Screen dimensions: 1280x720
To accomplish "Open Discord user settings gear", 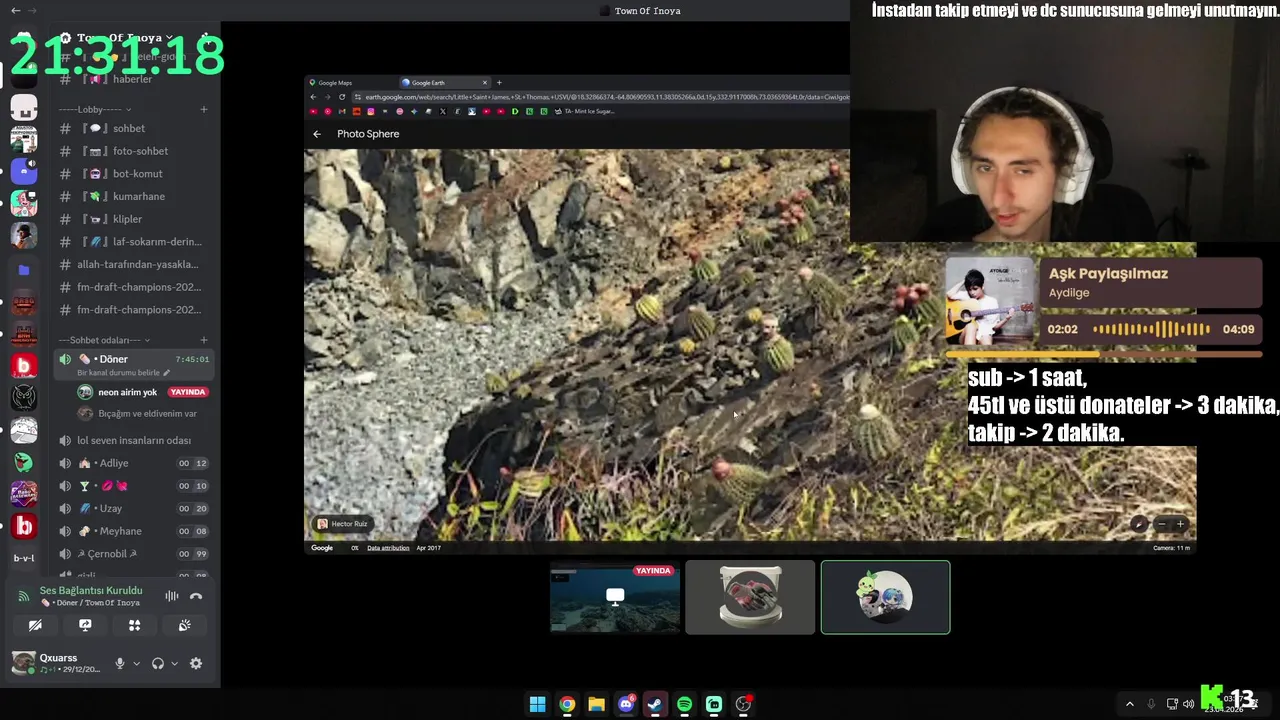I will (x=196, y=663).
